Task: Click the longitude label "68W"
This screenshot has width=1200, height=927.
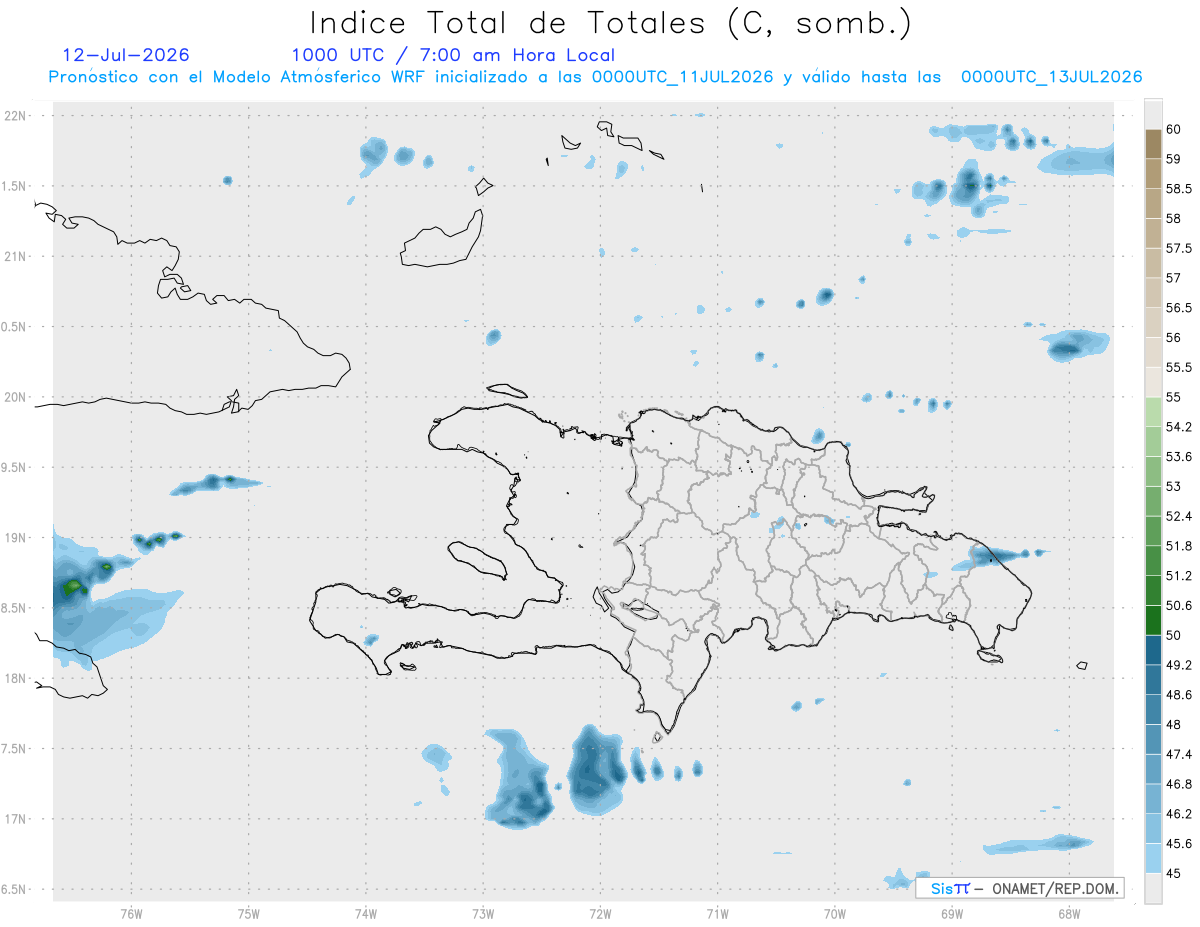Action: [x=1069, y=914]
